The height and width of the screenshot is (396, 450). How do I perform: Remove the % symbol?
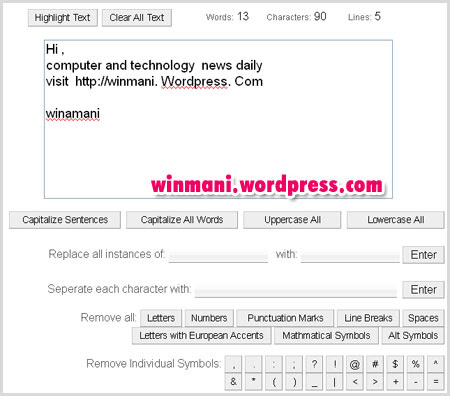tap(415, 364)
